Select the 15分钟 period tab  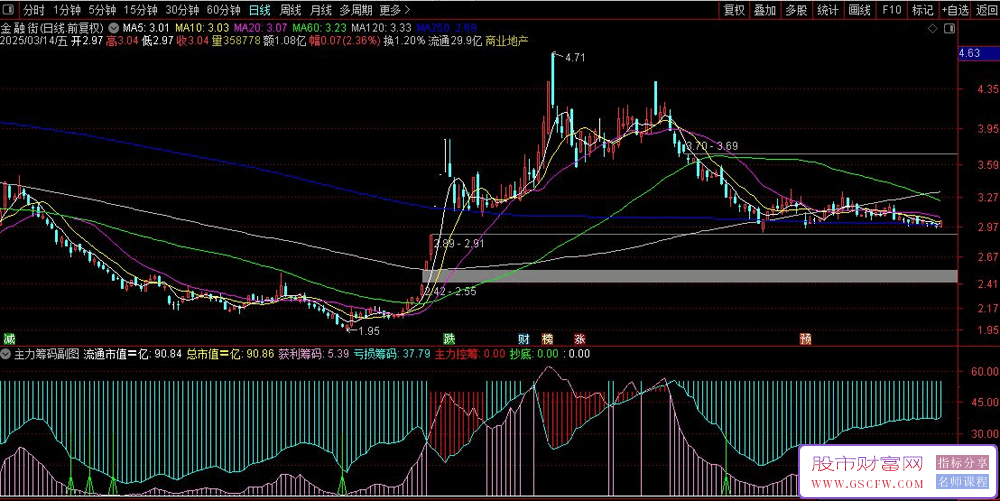(141, 10)
